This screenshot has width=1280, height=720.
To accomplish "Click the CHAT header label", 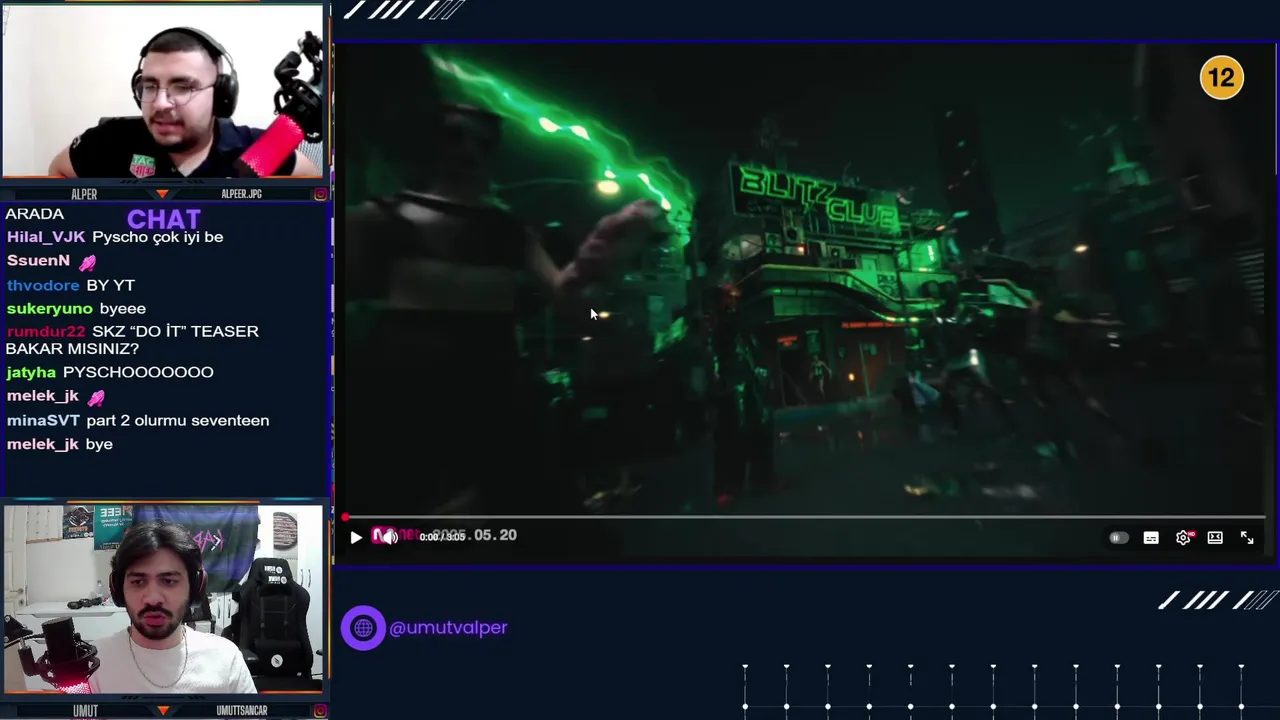I will [x=164, y=219].
